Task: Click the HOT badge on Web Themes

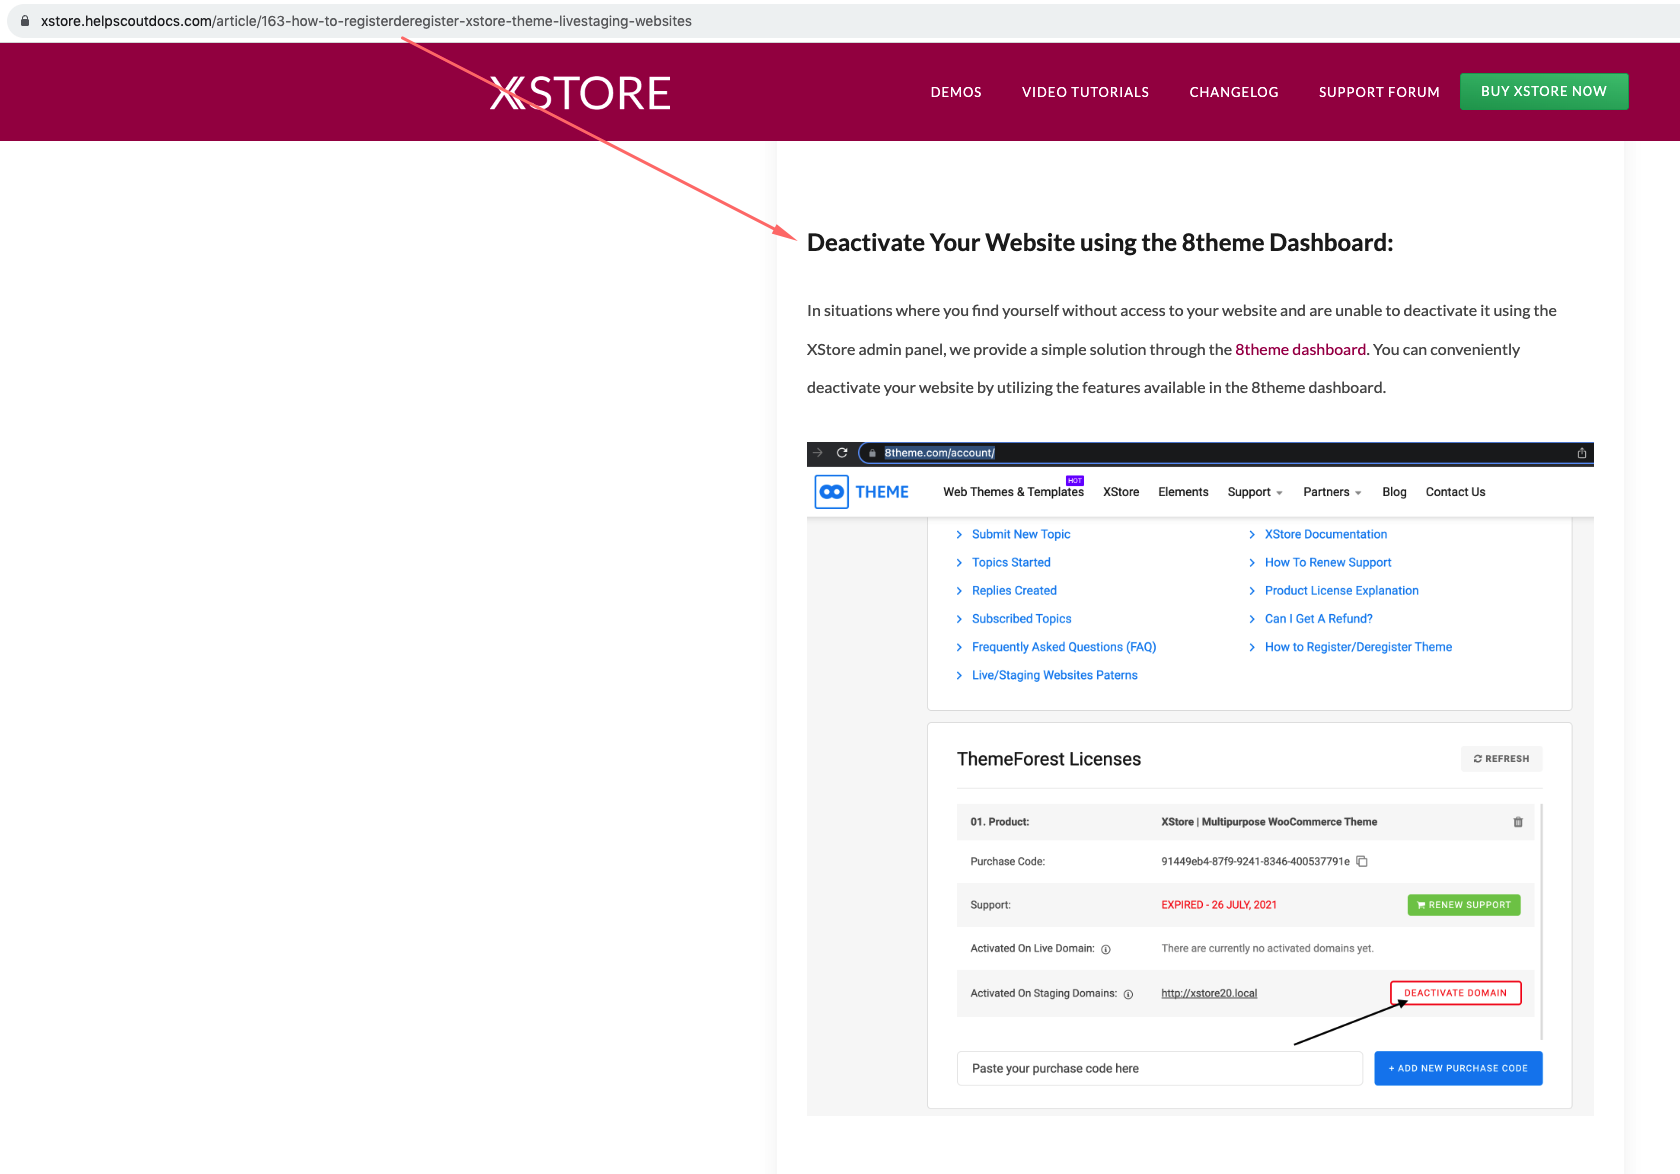Action: 1075,481
